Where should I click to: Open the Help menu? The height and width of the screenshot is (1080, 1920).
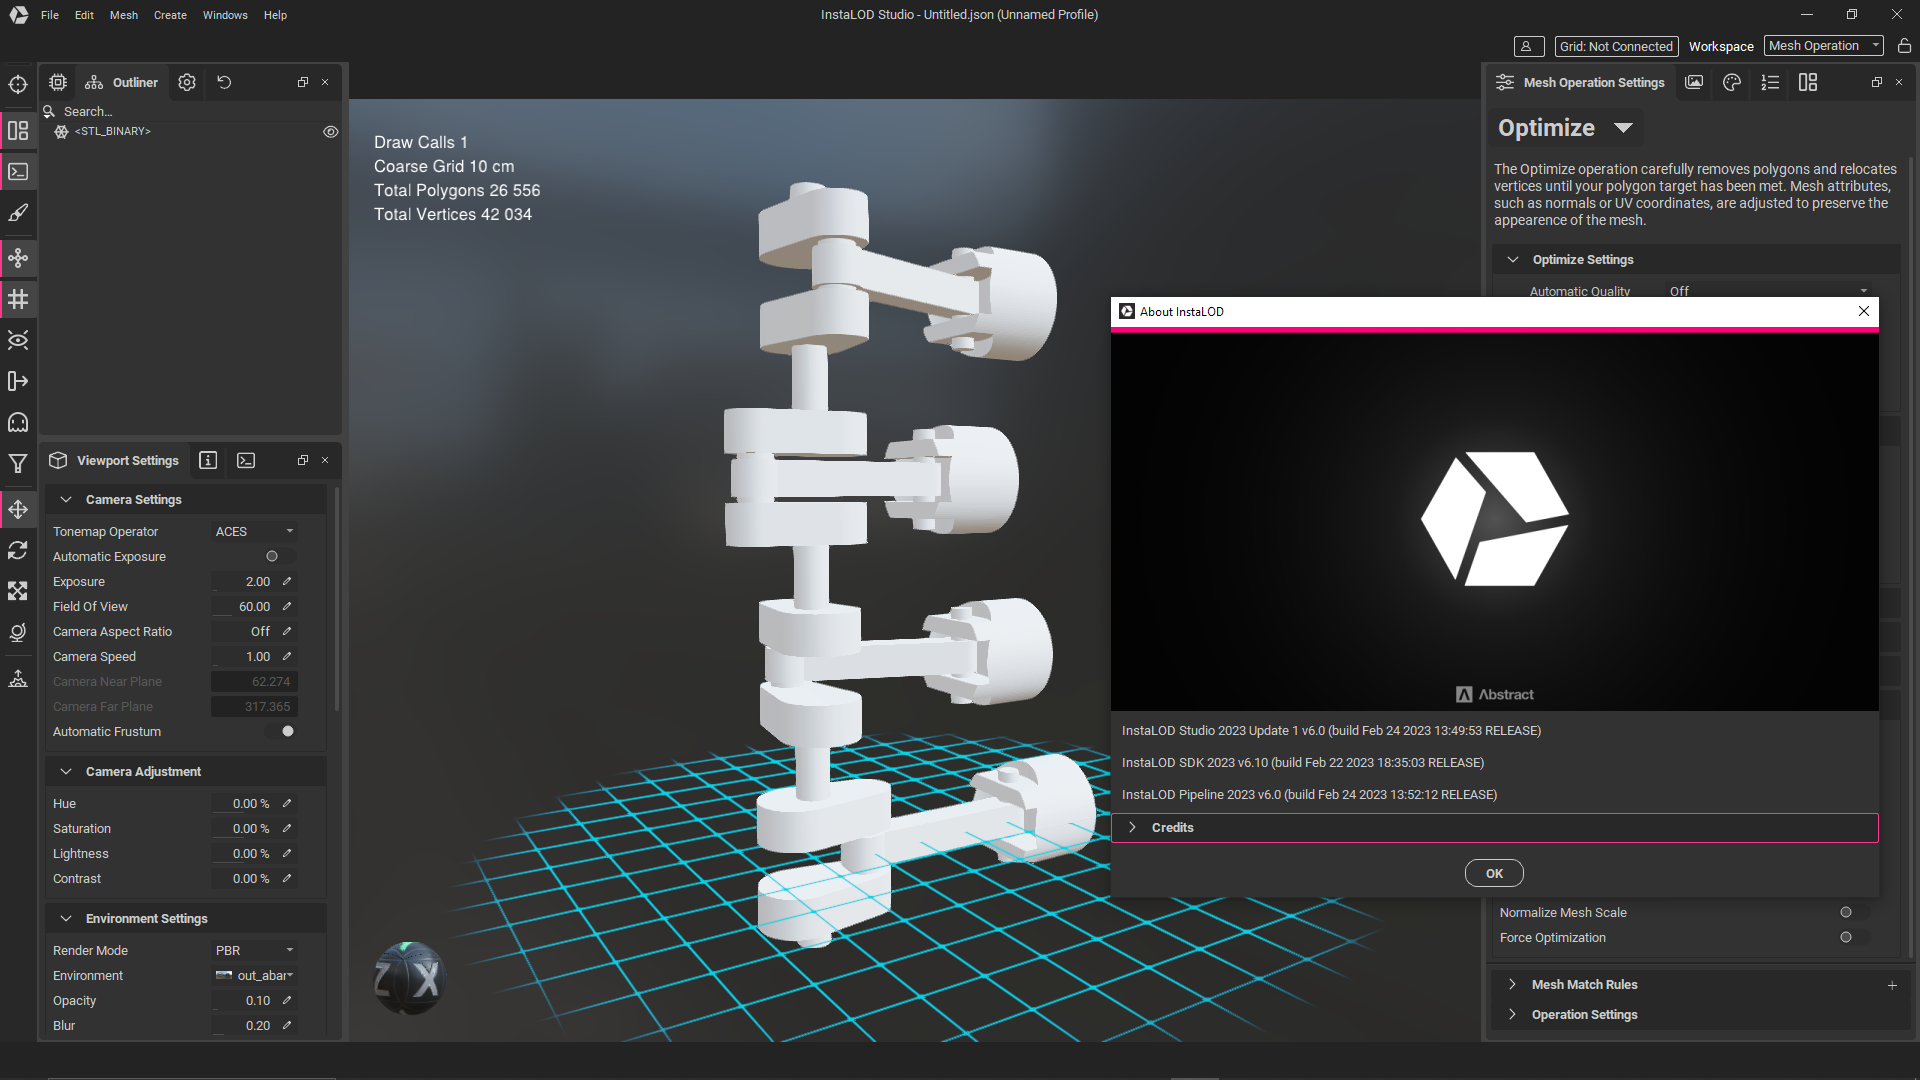pos(275,15)
